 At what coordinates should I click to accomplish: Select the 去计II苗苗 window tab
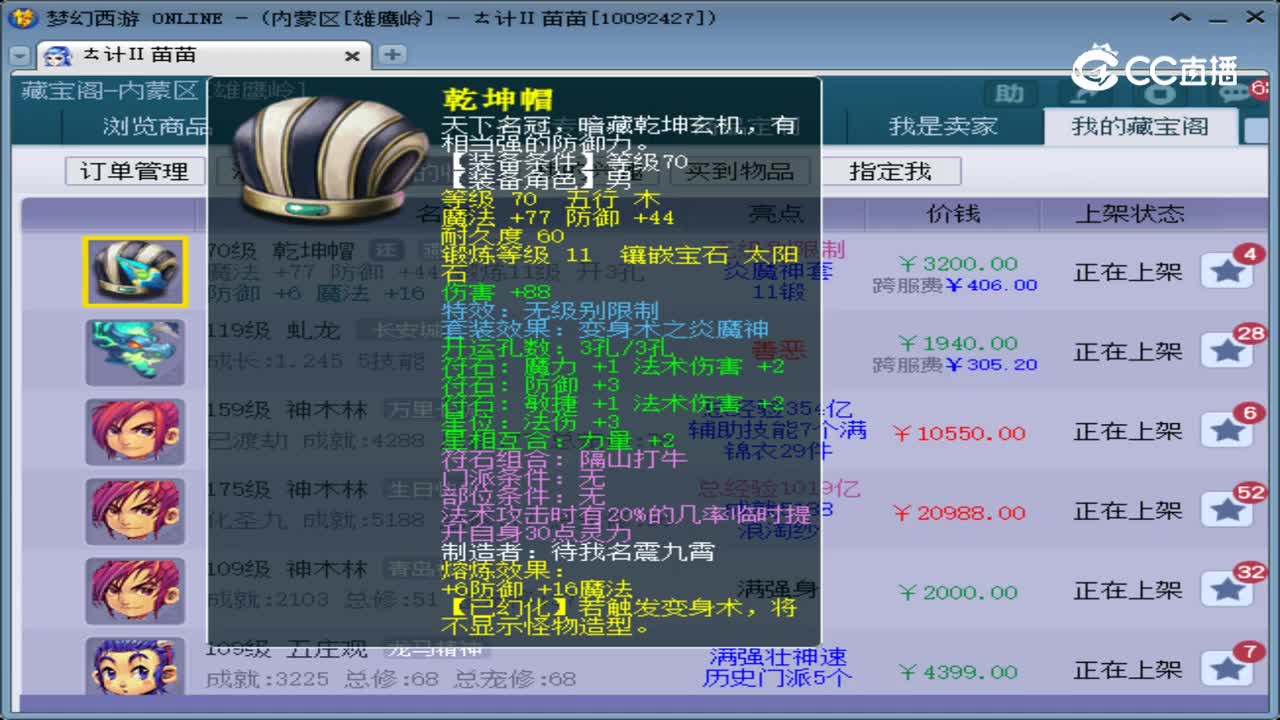coord(203,55)
